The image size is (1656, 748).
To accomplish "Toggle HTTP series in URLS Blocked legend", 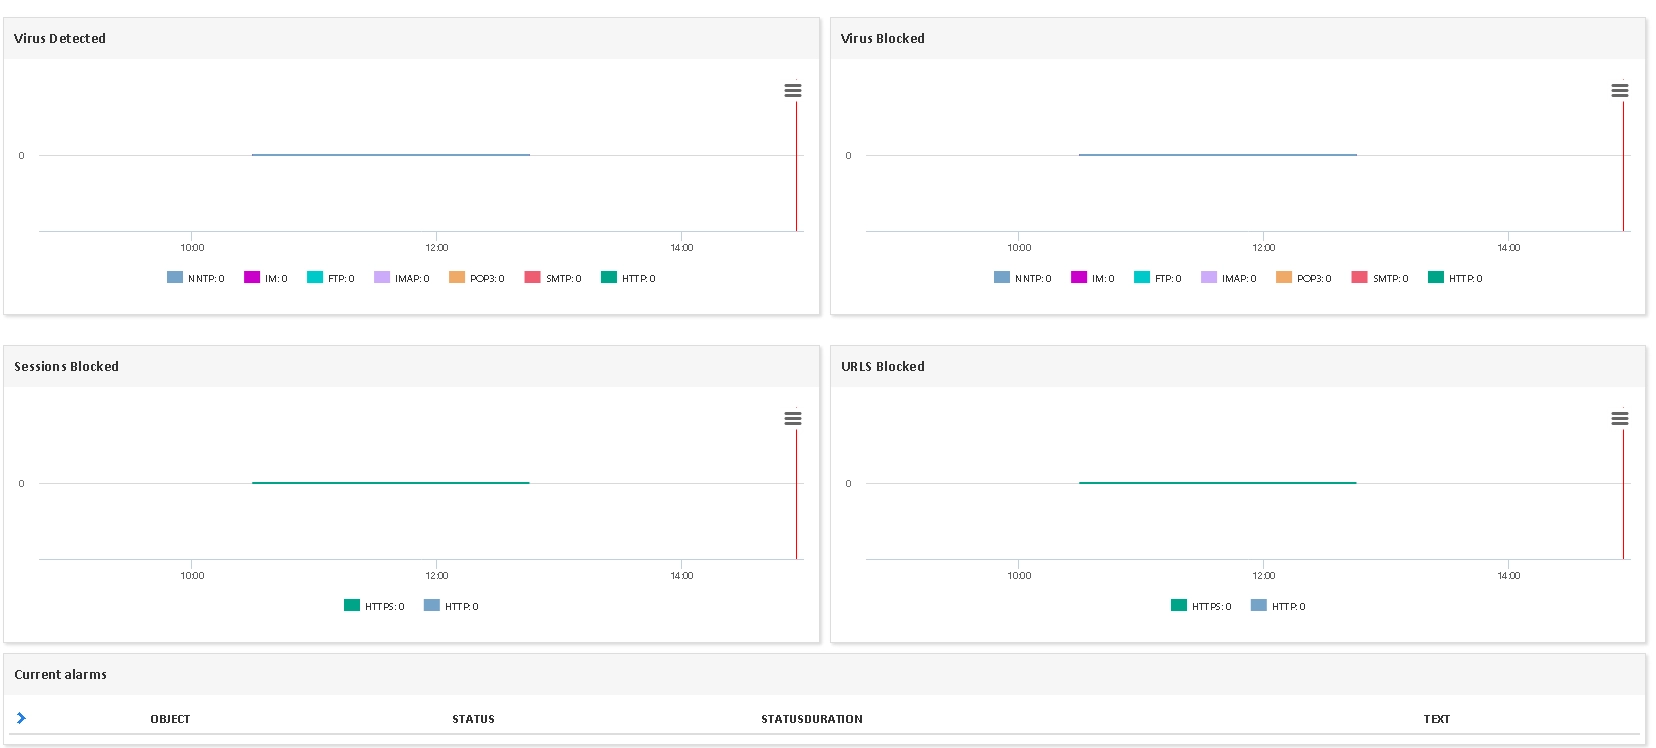I will tap(1279, 606).
